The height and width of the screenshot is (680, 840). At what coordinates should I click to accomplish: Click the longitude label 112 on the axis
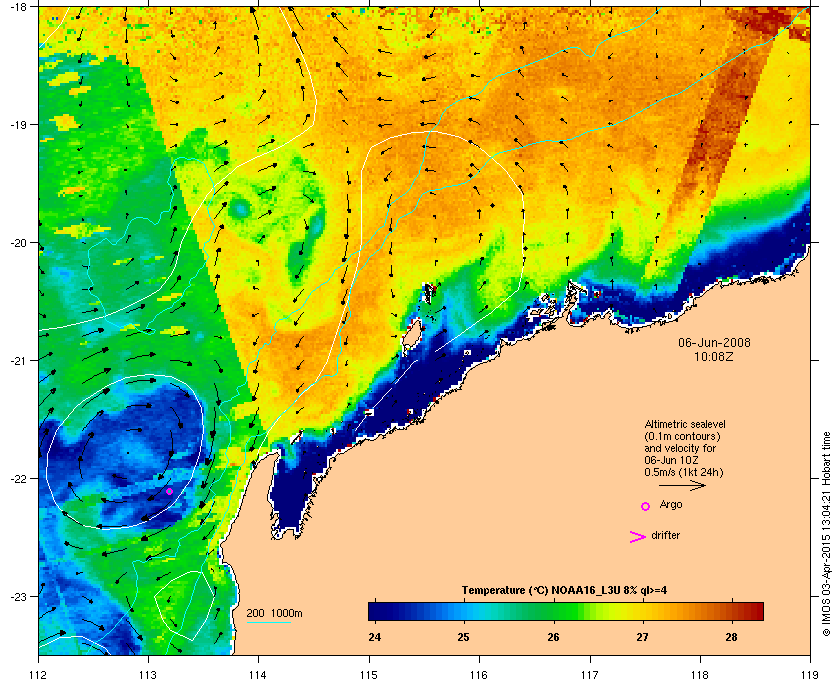point(39,674)
